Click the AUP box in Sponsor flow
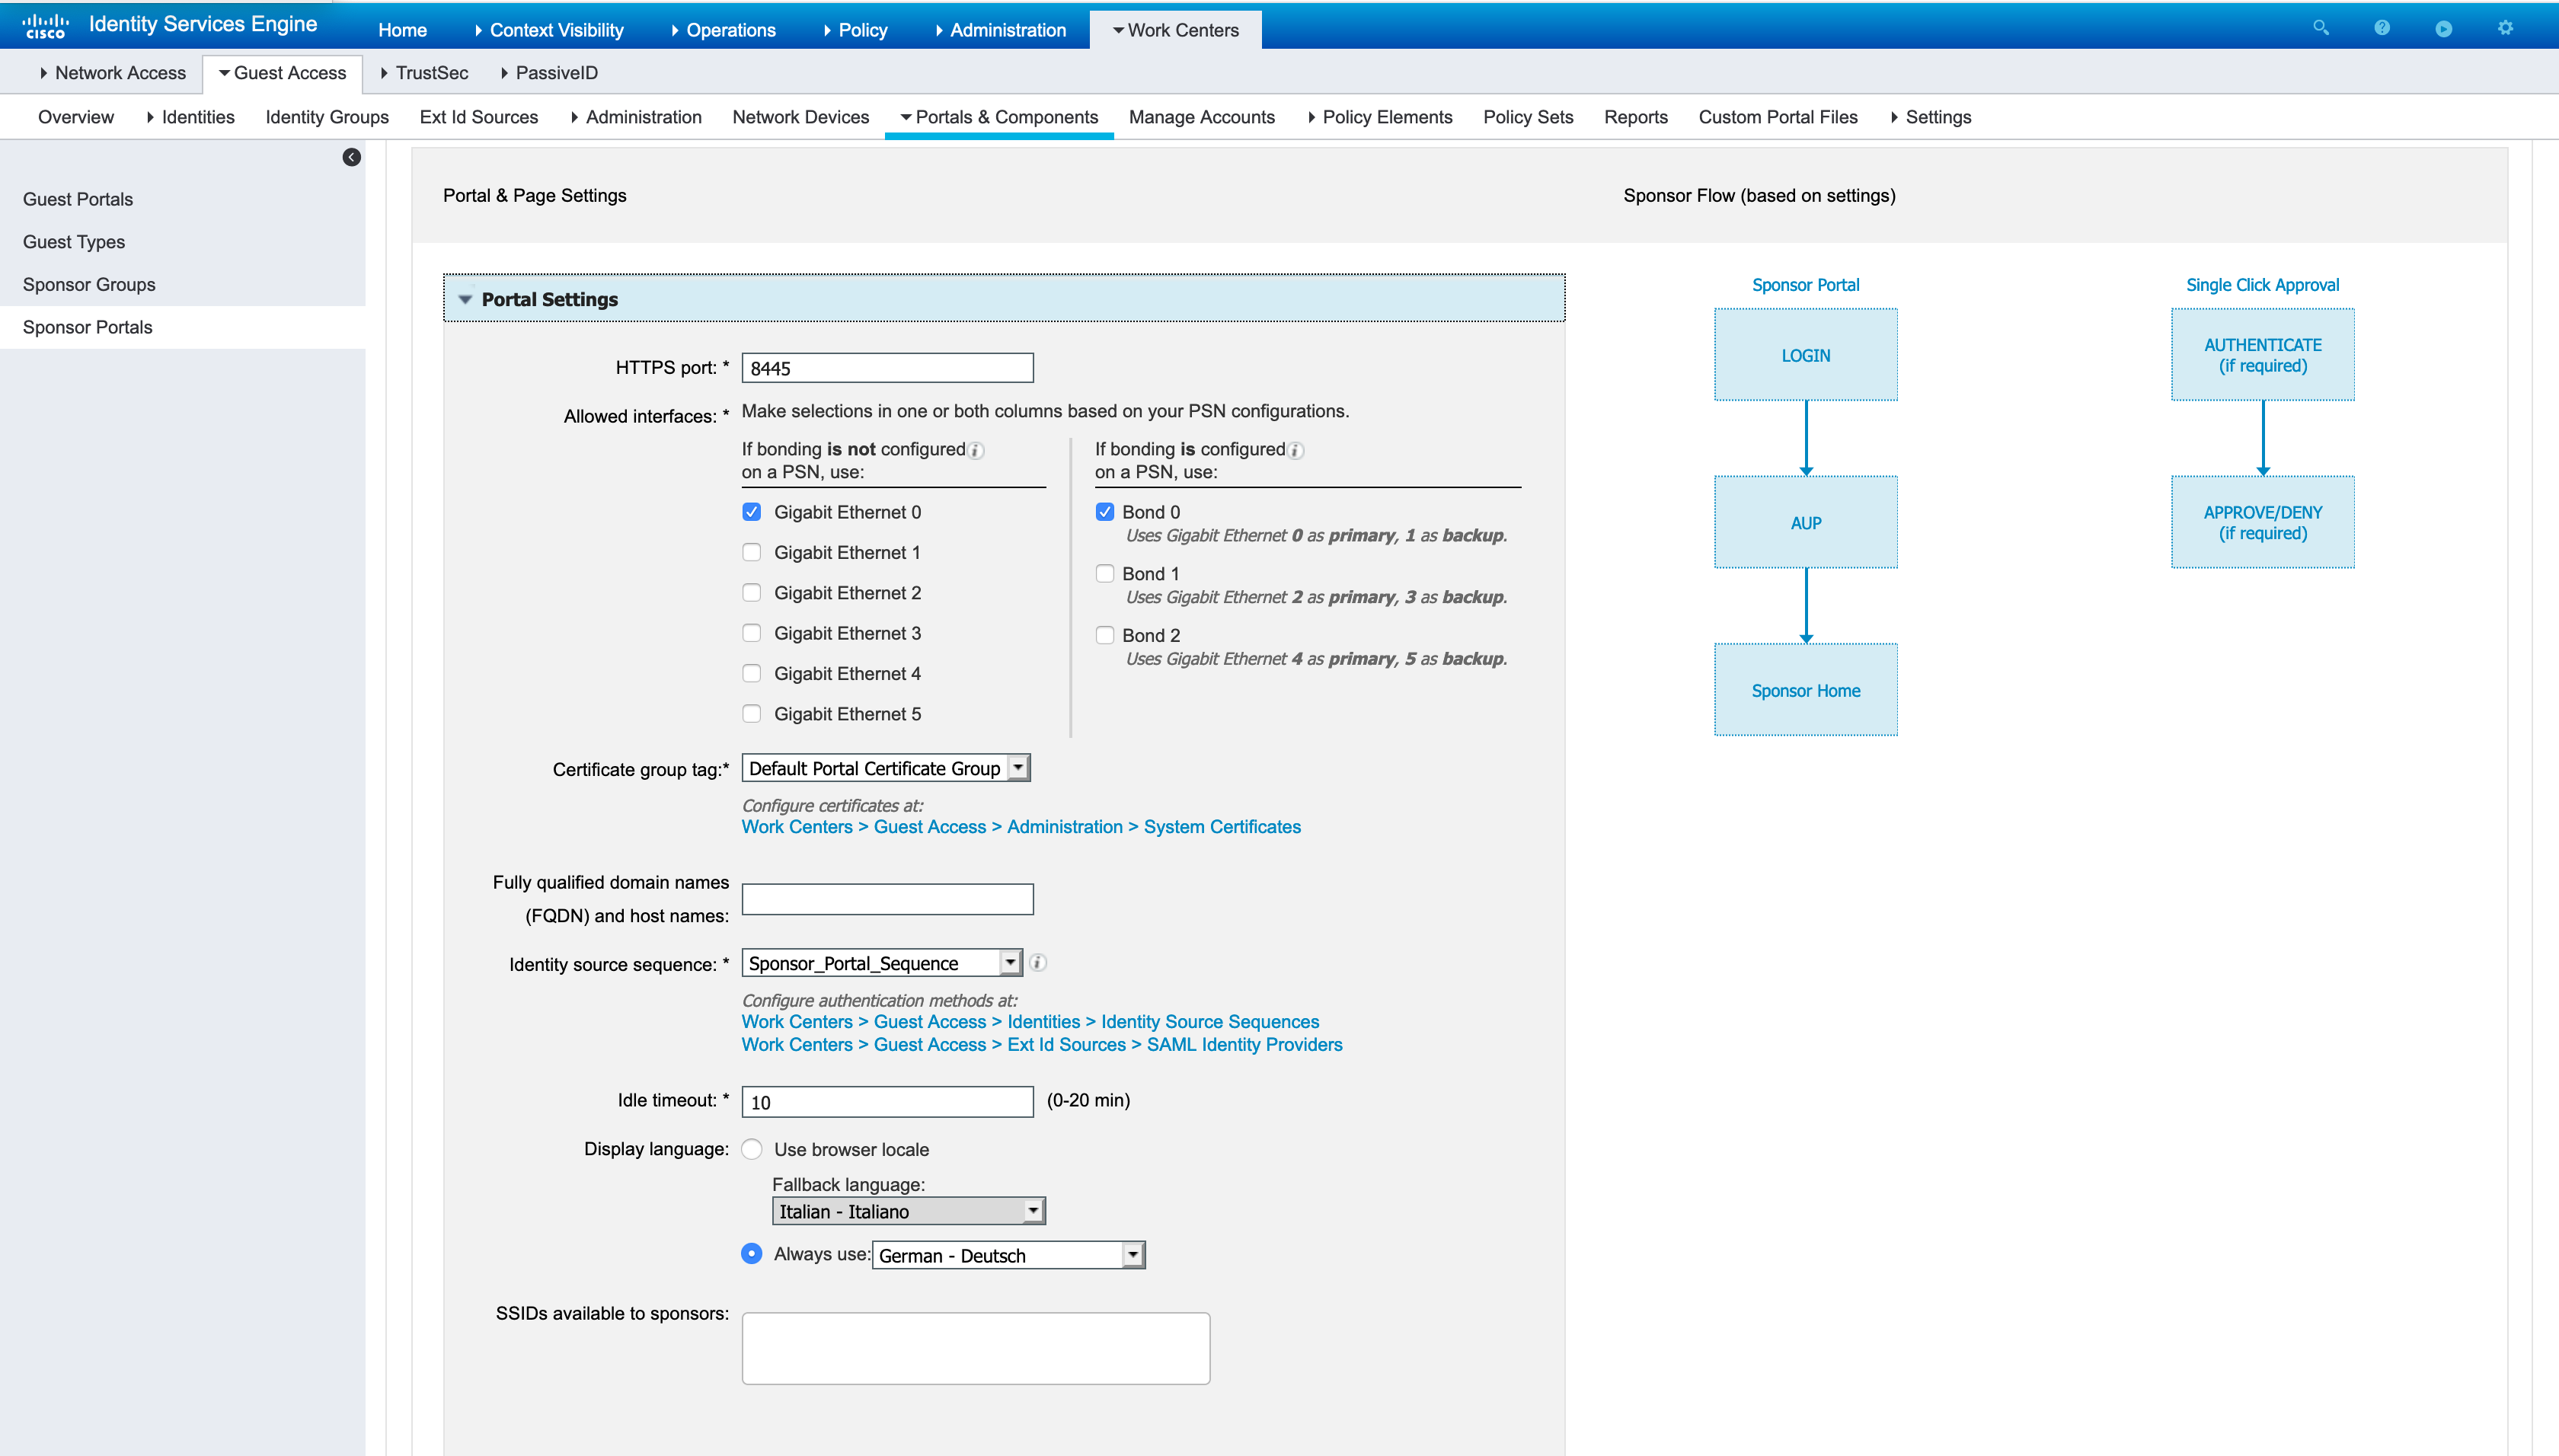This screenshot has height=1456, width=2559. point(1806,522)
